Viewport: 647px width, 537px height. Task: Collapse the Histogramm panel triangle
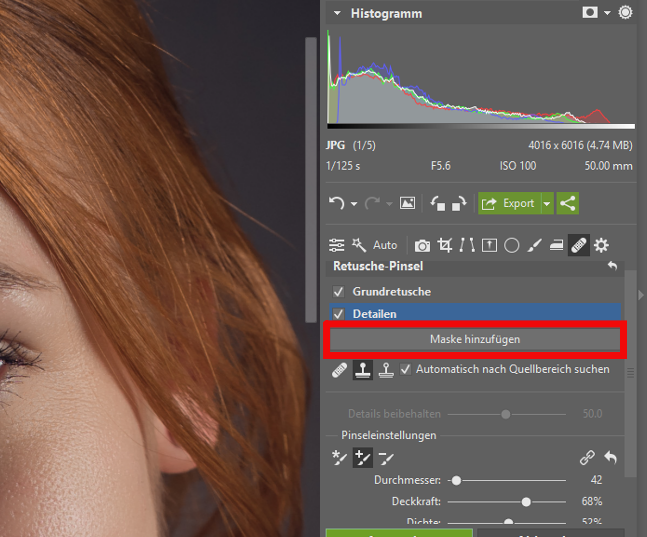click(337, 13)
